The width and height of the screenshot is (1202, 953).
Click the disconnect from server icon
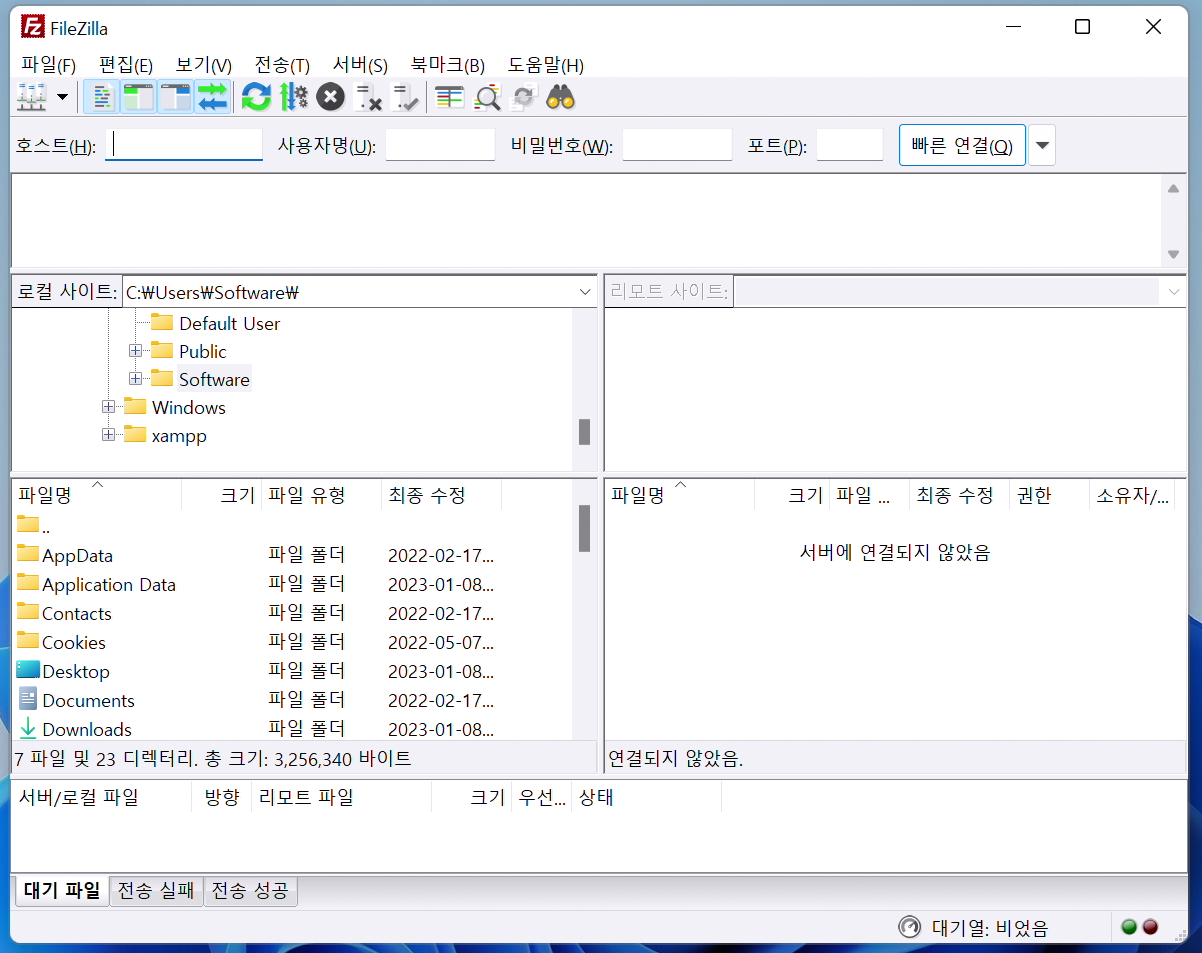click(368, 97)
